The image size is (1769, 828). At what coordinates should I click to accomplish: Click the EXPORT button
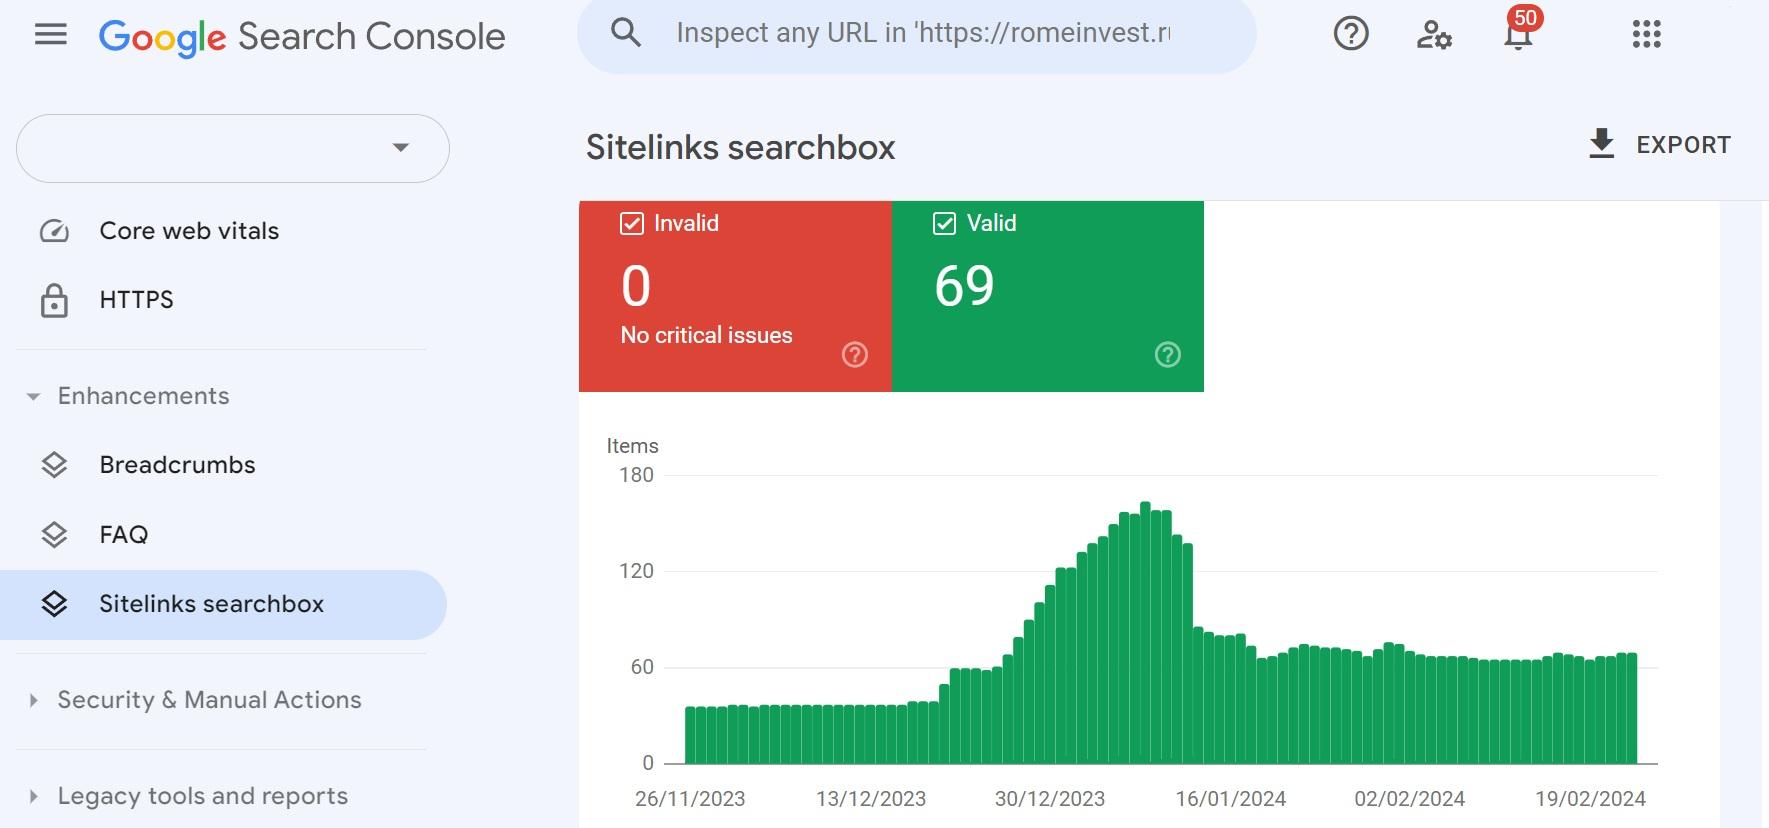click(x=1659, y=145)
